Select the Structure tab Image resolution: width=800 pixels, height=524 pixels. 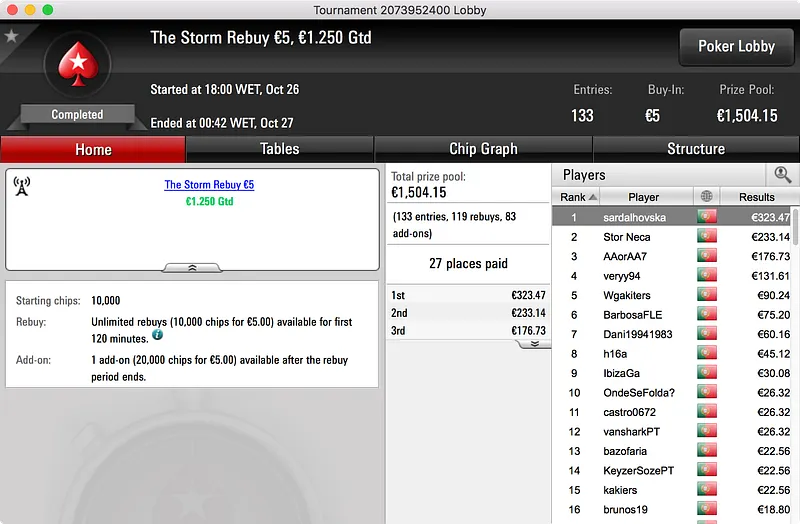tap(696, 149)
